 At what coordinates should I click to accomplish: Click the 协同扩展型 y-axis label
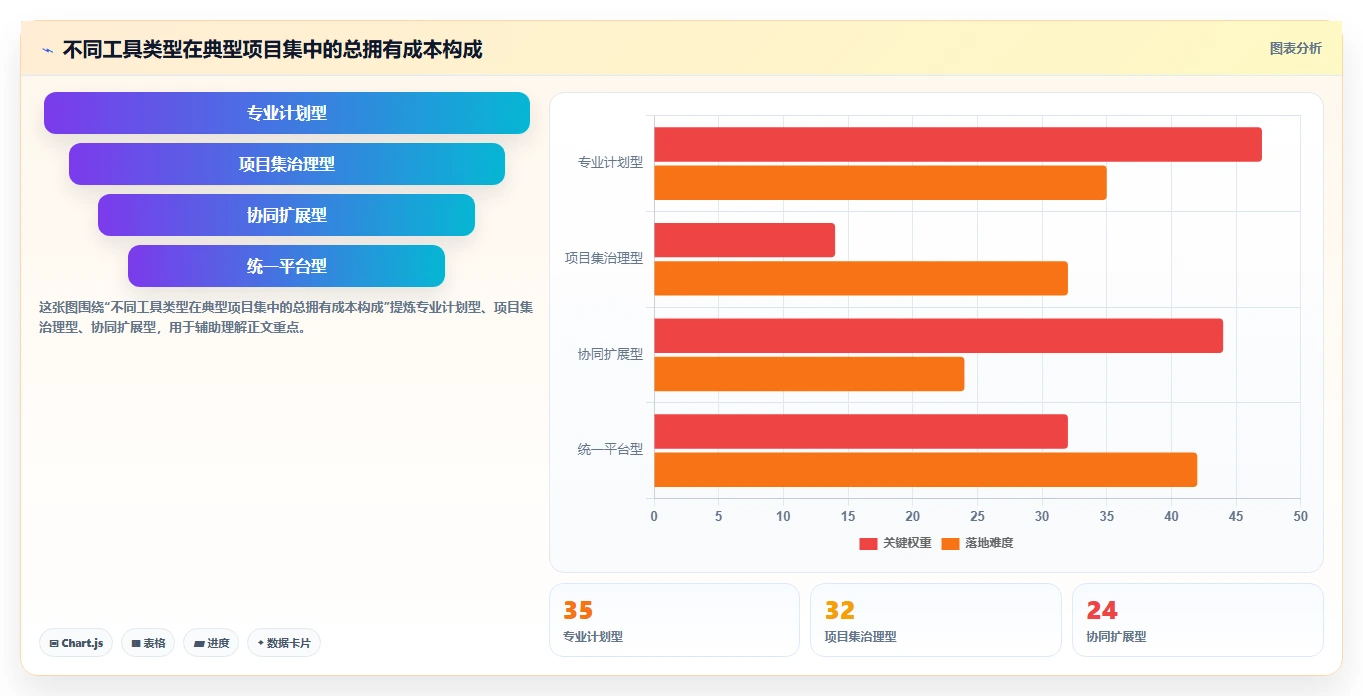(x=610, y=354)
